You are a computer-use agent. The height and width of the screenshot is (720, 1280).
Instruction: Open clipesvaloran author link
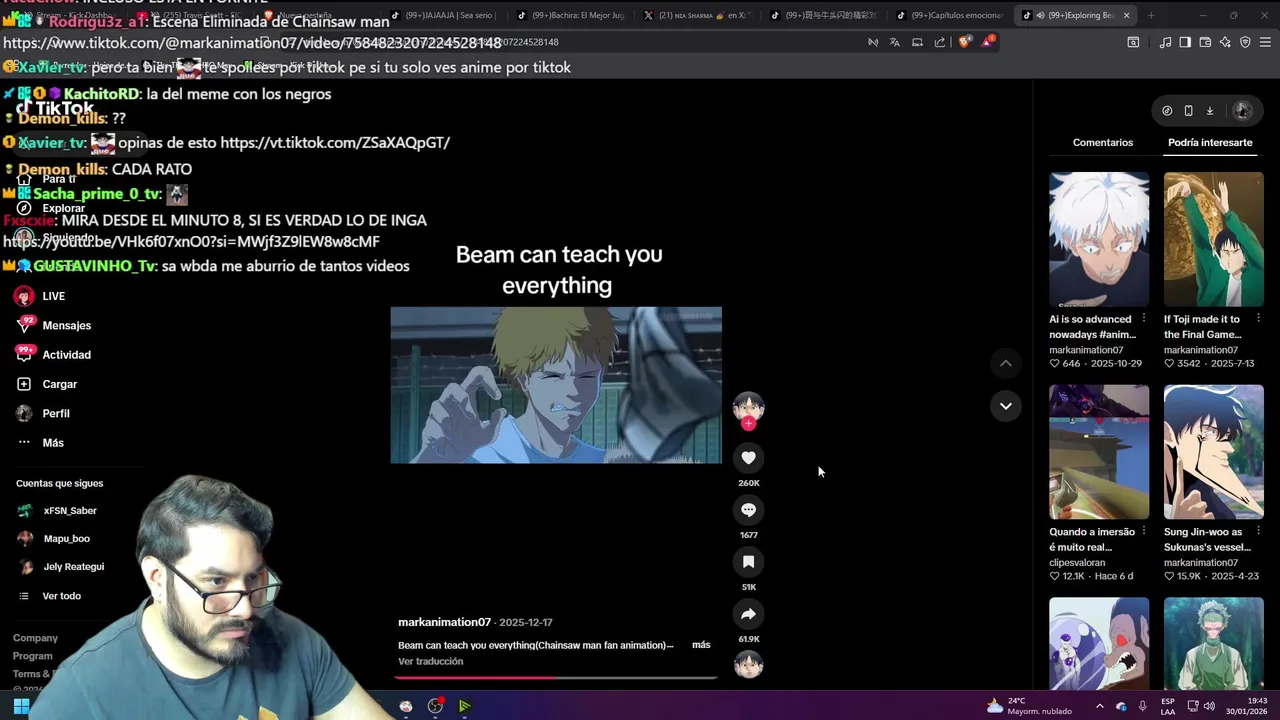click(x=1077, y=563)
